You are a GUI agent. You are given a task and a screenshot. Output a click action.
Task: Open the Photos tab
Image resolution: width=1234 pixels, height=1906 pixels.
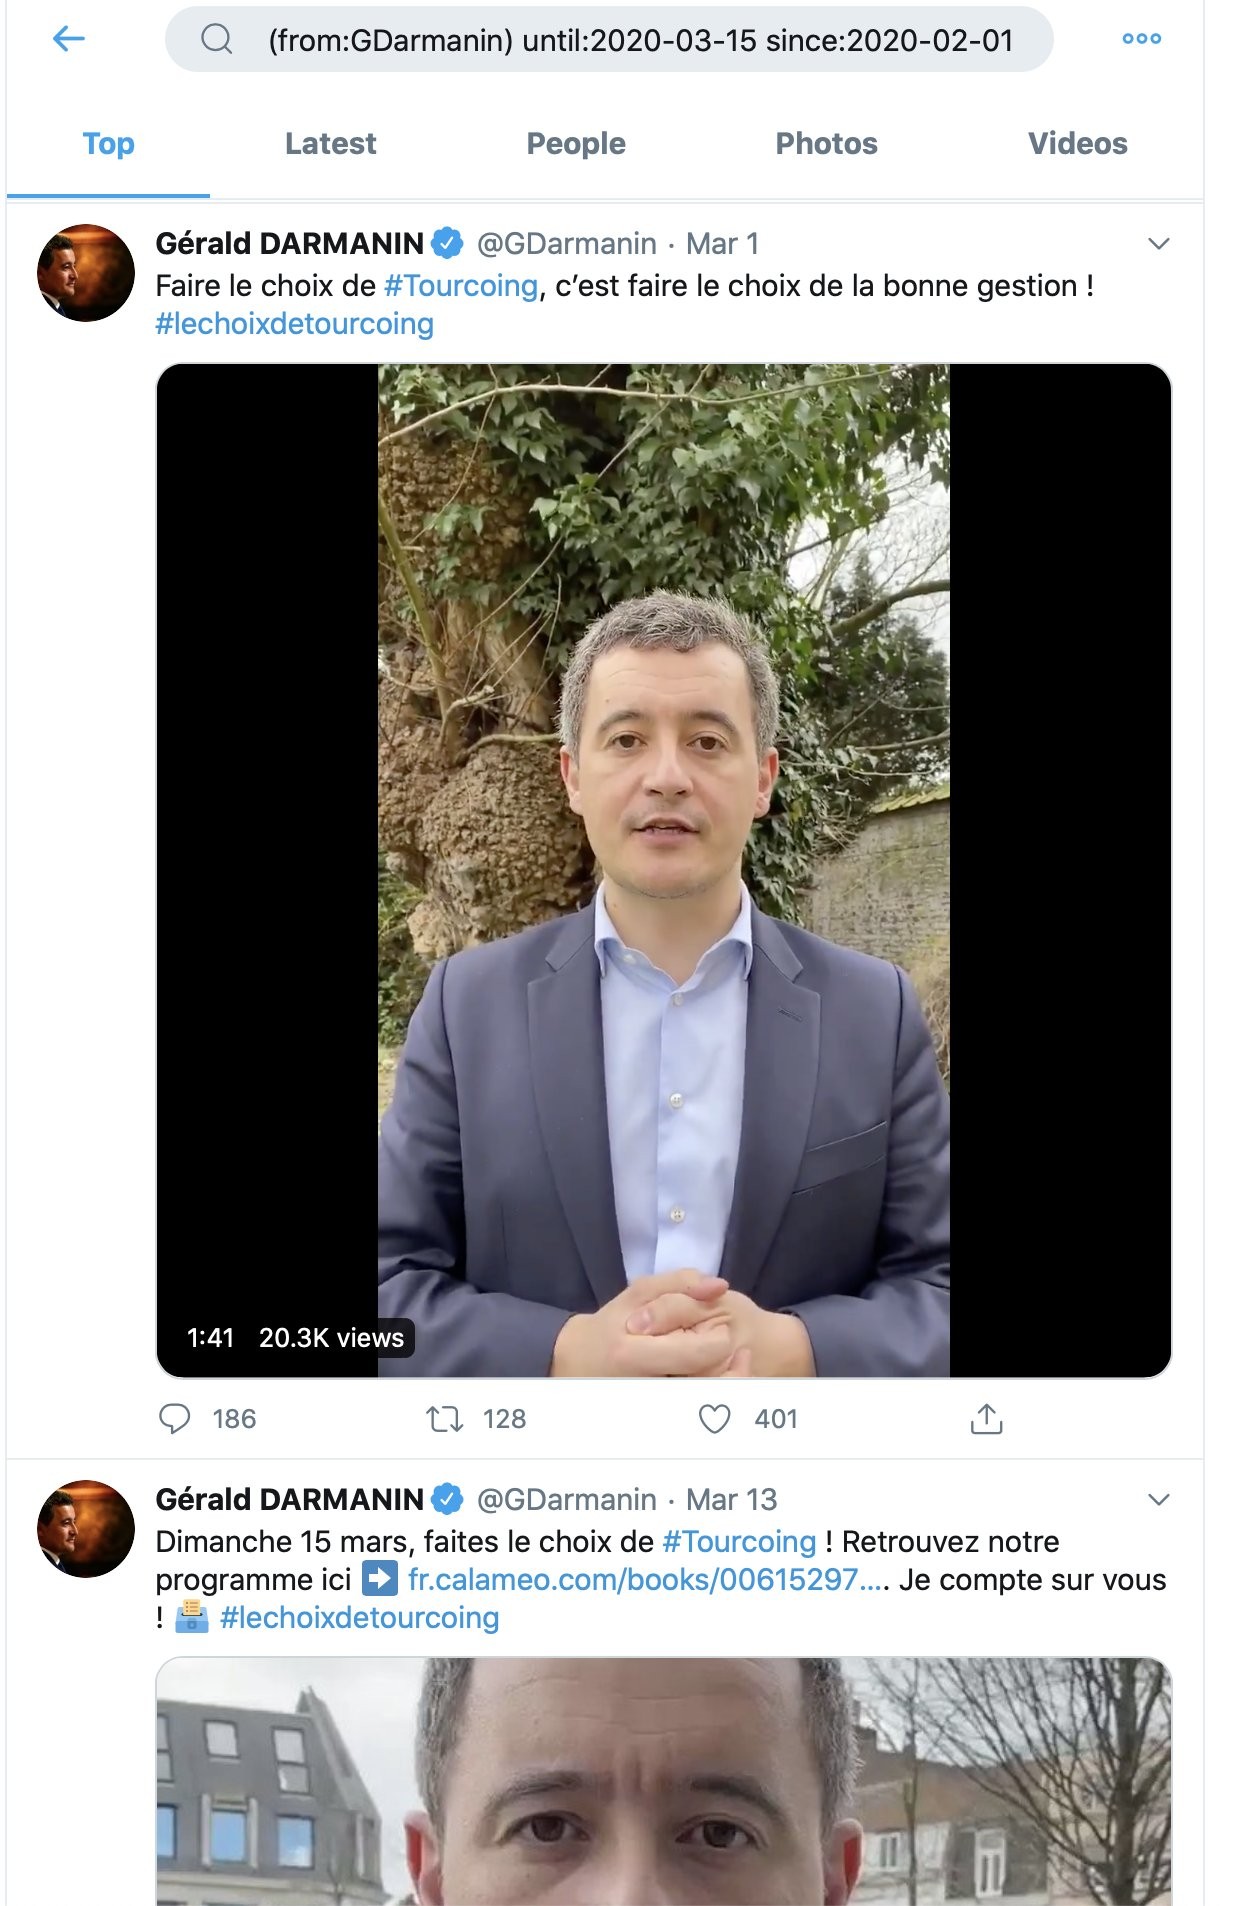point(827,144)
